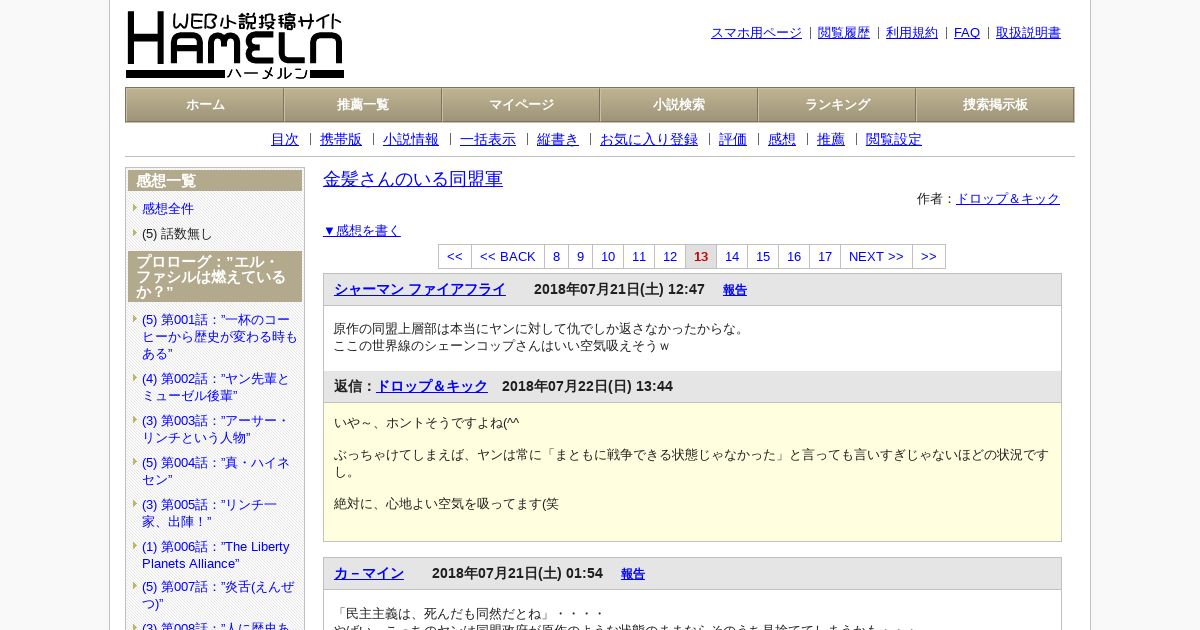Select 第004話 真・ハイネセン
The width and height of the screenshot is (1200, 630).
tap(216, 471)
